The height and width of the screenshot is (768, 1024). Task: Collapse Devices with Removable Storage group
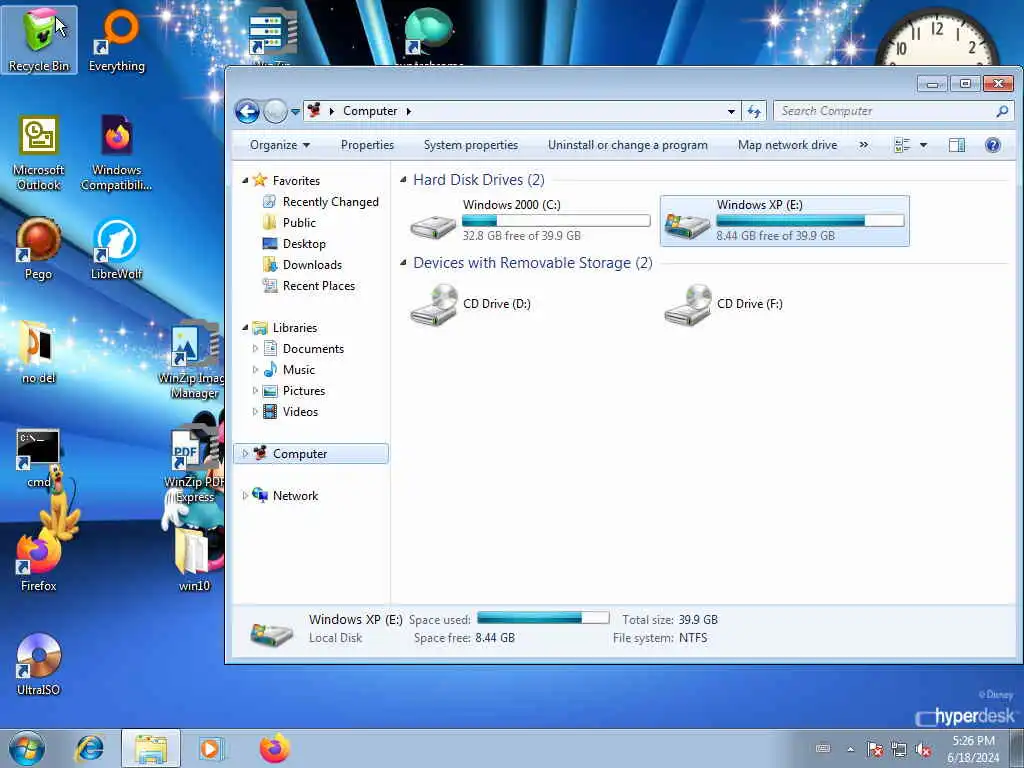pos(403,263)
